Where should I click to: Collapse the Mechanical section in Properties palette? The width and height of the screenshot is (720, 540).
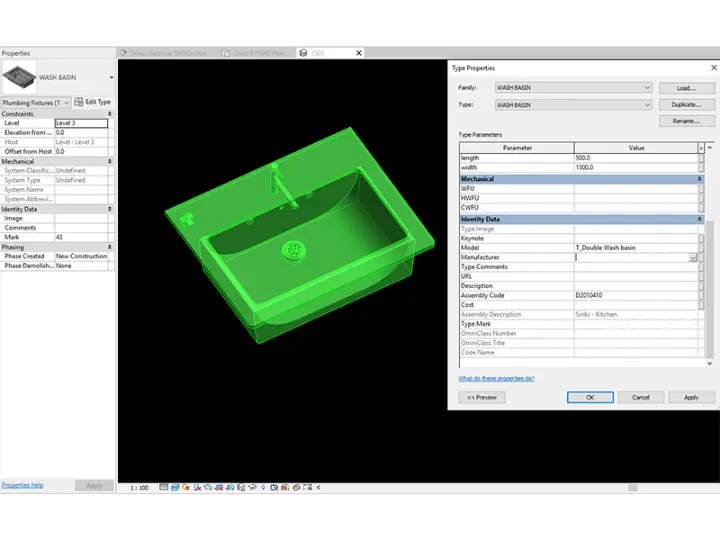coord(109,161)
